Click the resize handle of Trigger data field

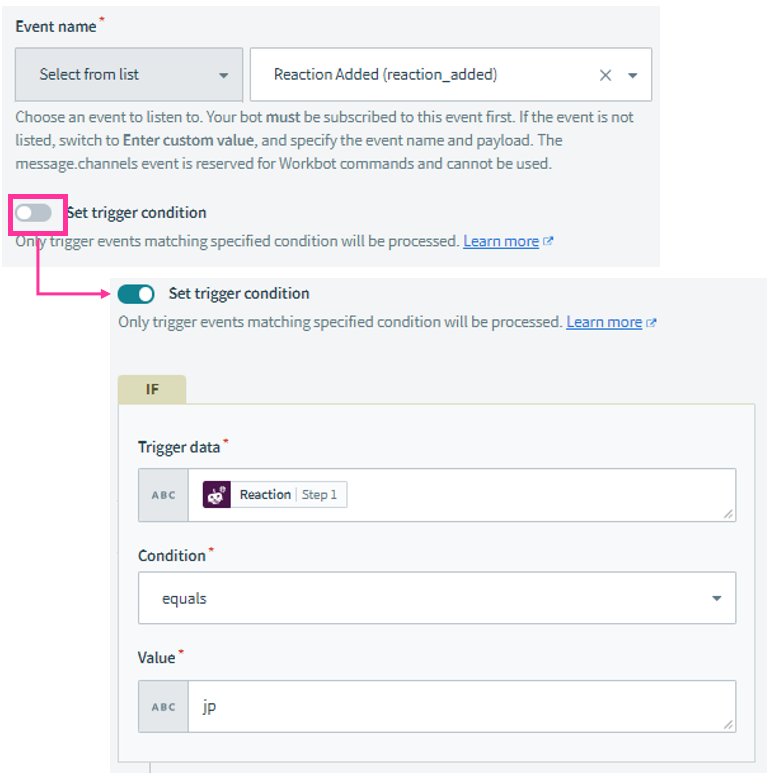coord(728,514)
